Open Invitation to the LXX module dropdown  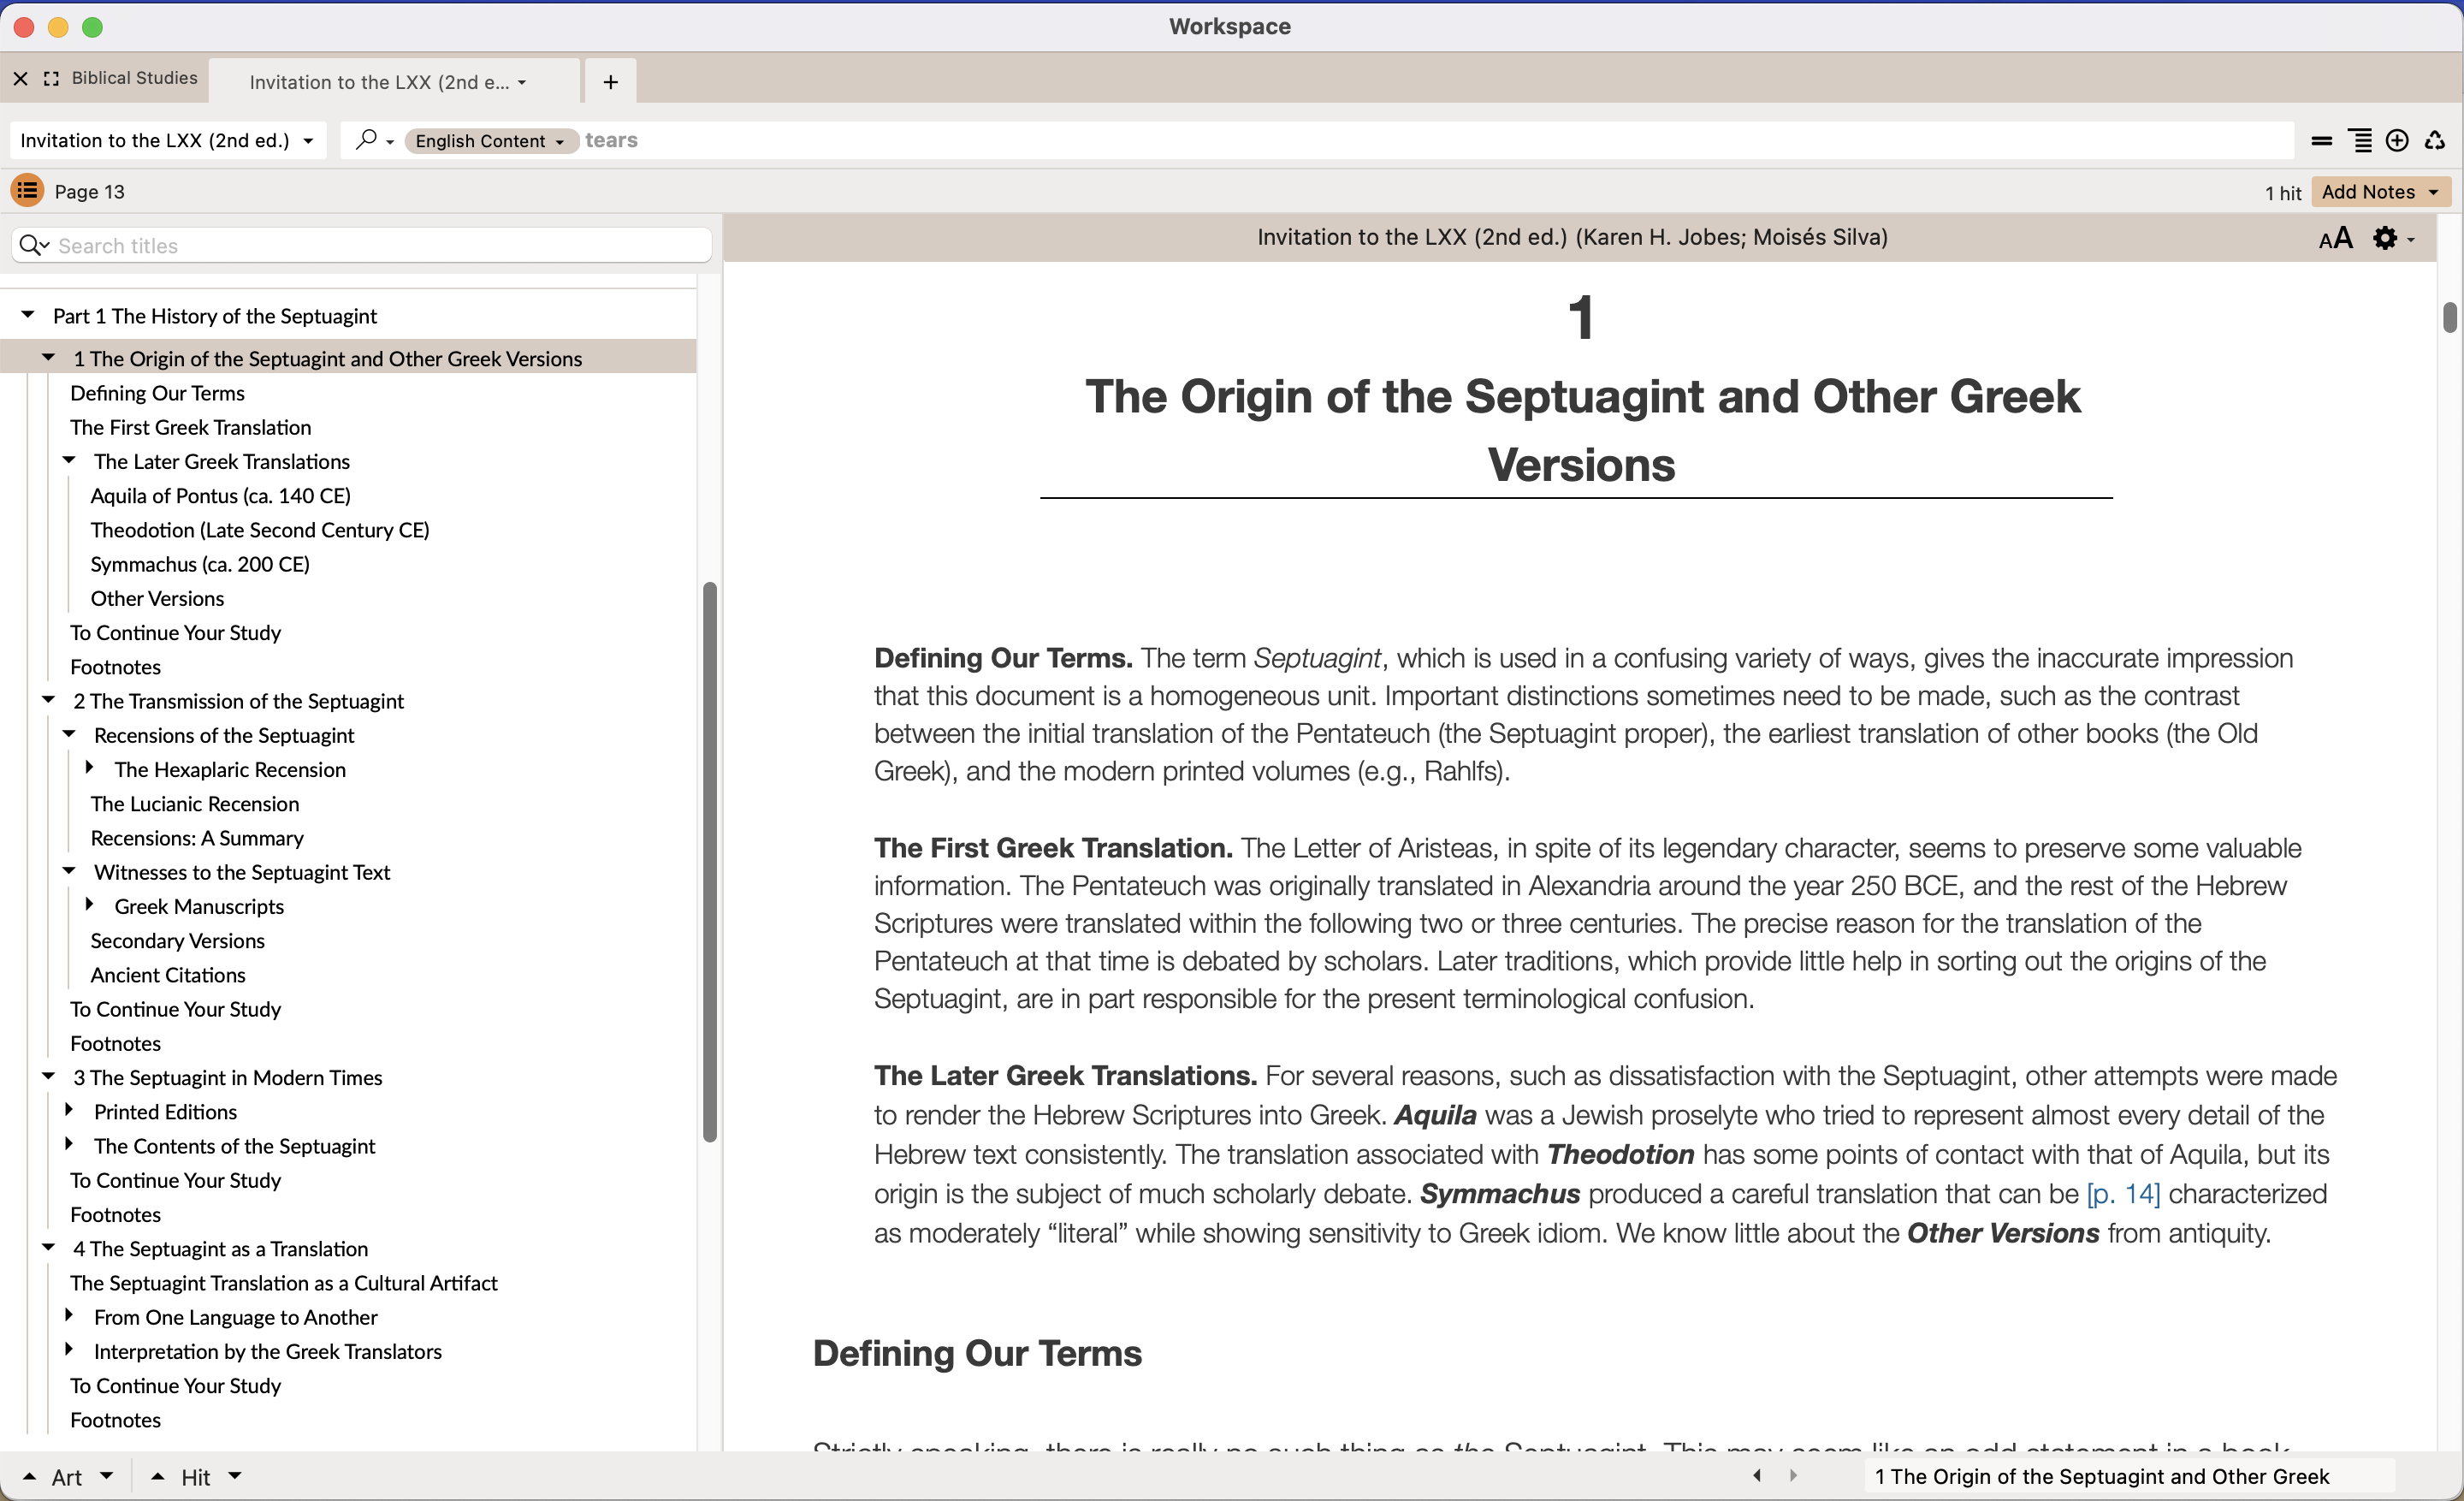[x=167, y=141]
